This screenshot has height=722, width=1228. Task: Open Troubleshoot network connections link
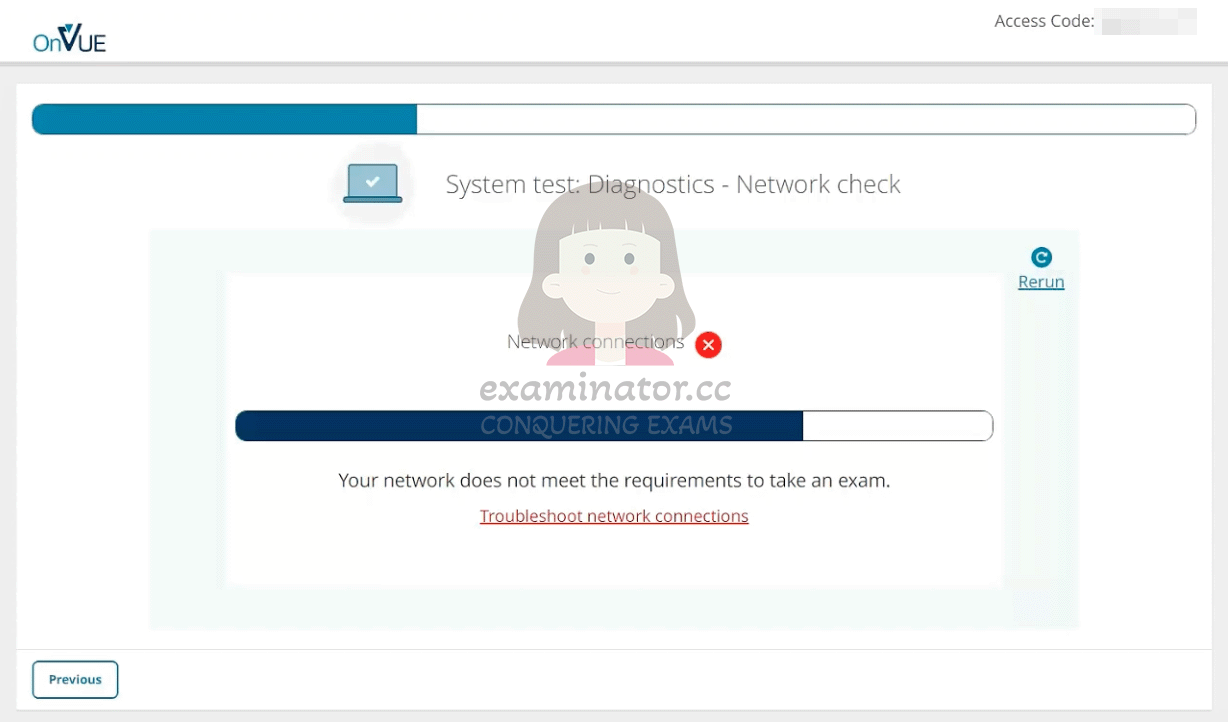click(614, 516)
